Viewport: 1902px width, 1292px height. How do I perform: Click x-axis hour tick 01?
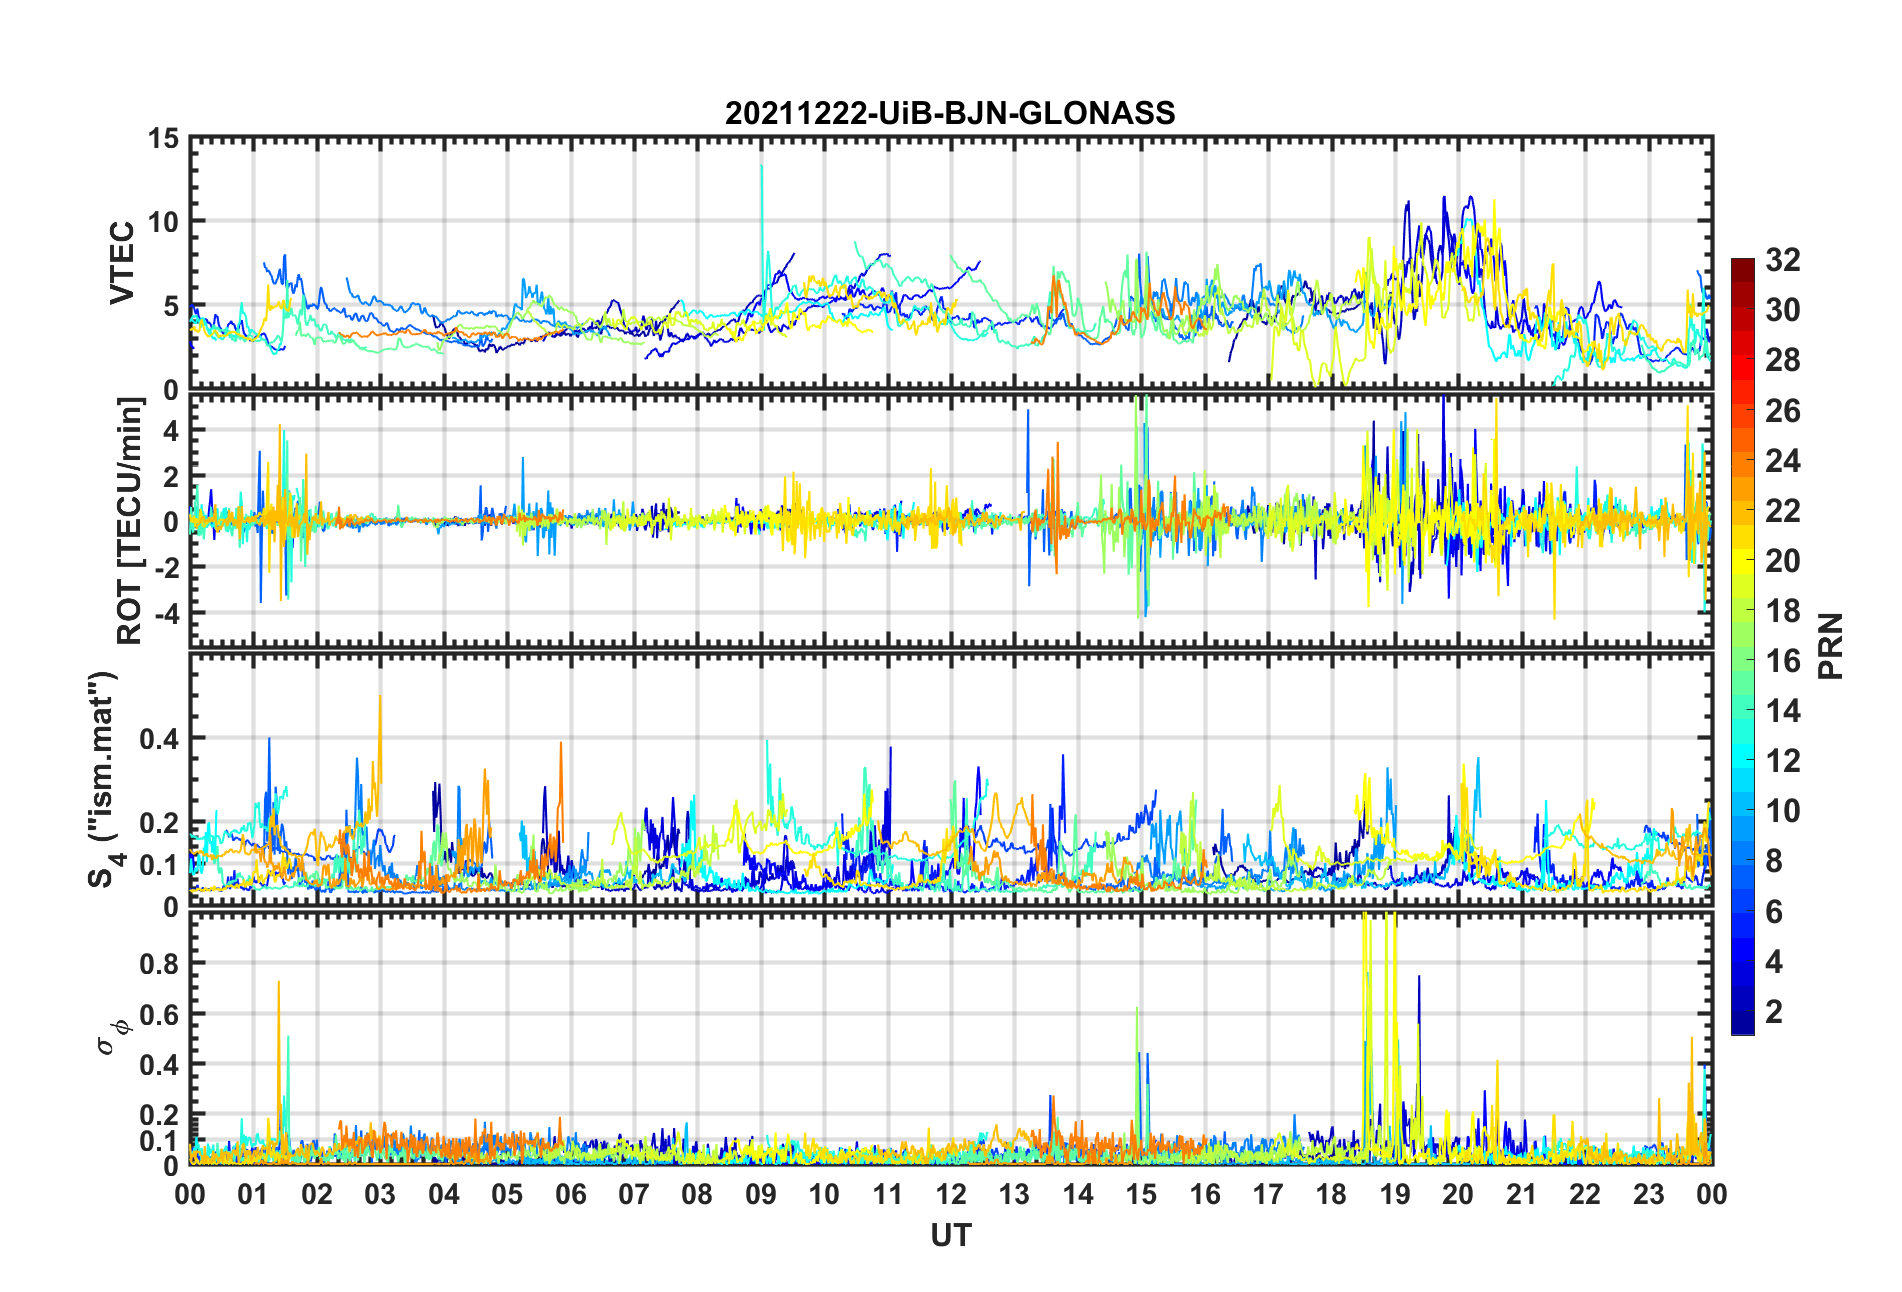(253, 1194)
